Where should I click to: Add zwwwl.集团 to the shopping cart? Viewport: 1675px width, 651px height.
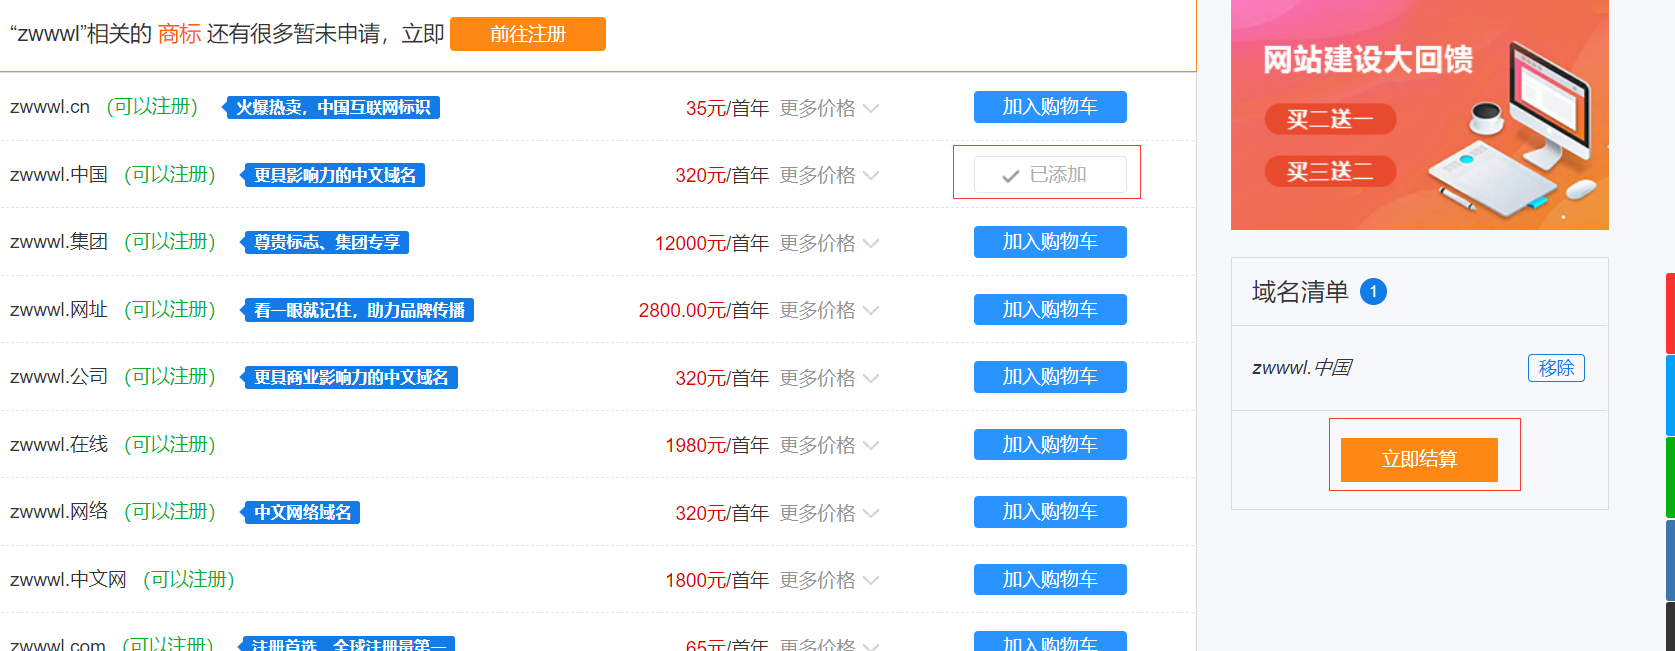click(x=1050, y=242)
